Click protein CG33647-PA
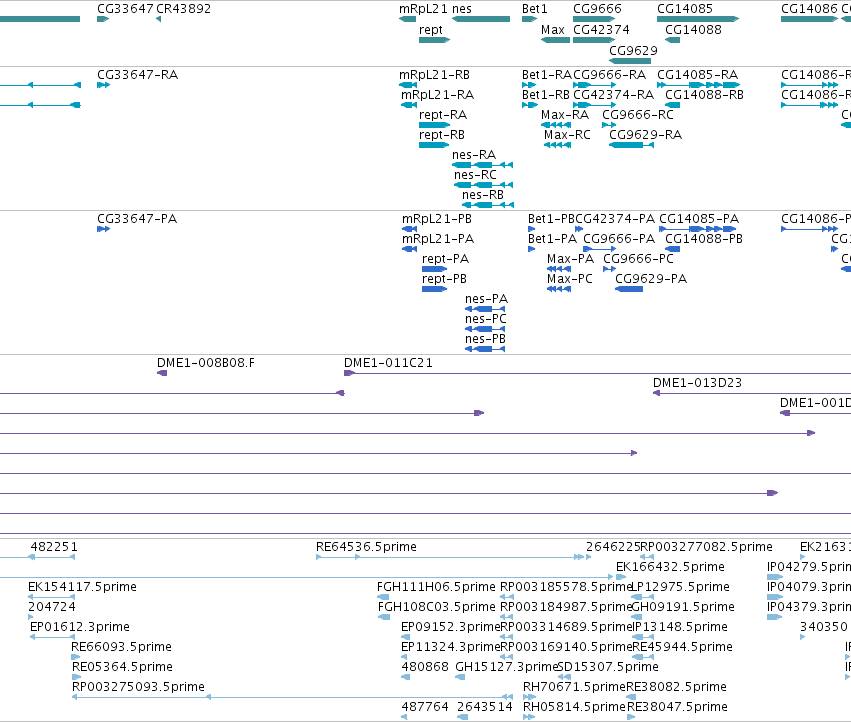The image size is (851, 722). 104,229
